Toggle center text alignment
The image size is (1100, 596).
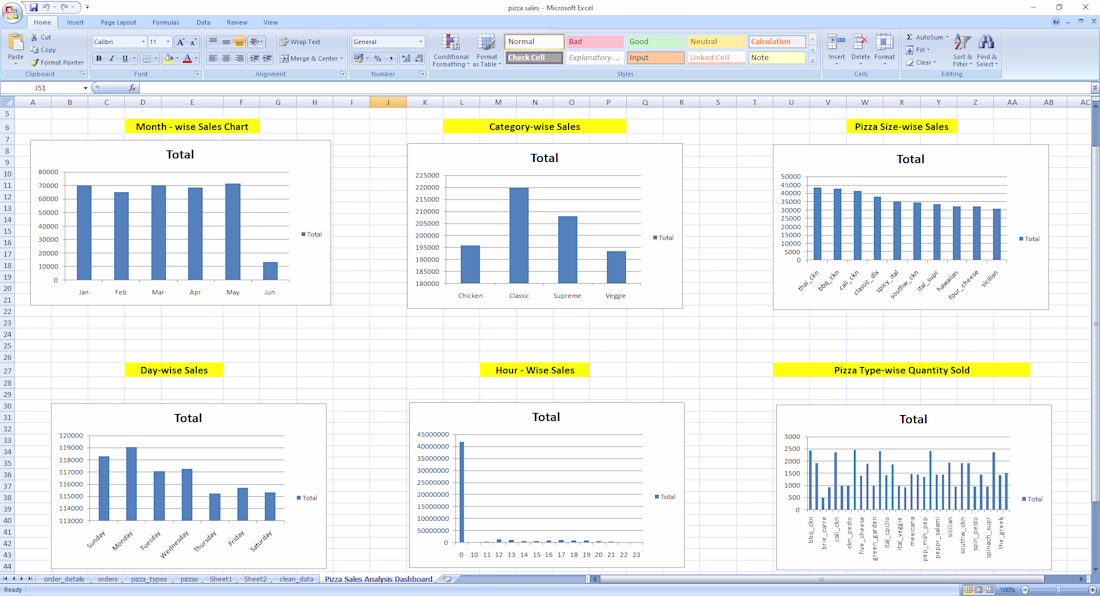pos(226,58)
